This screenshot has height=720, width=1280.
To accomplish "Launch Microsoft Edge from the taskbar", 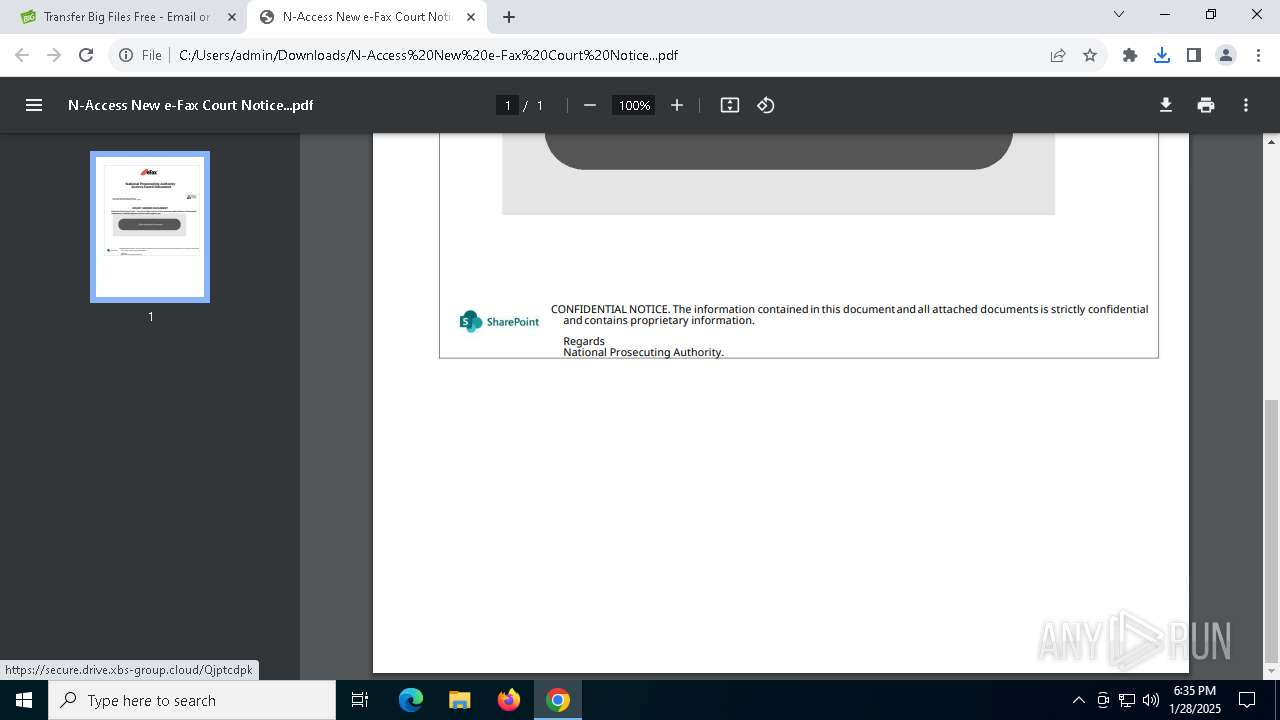I will (411, 700).
